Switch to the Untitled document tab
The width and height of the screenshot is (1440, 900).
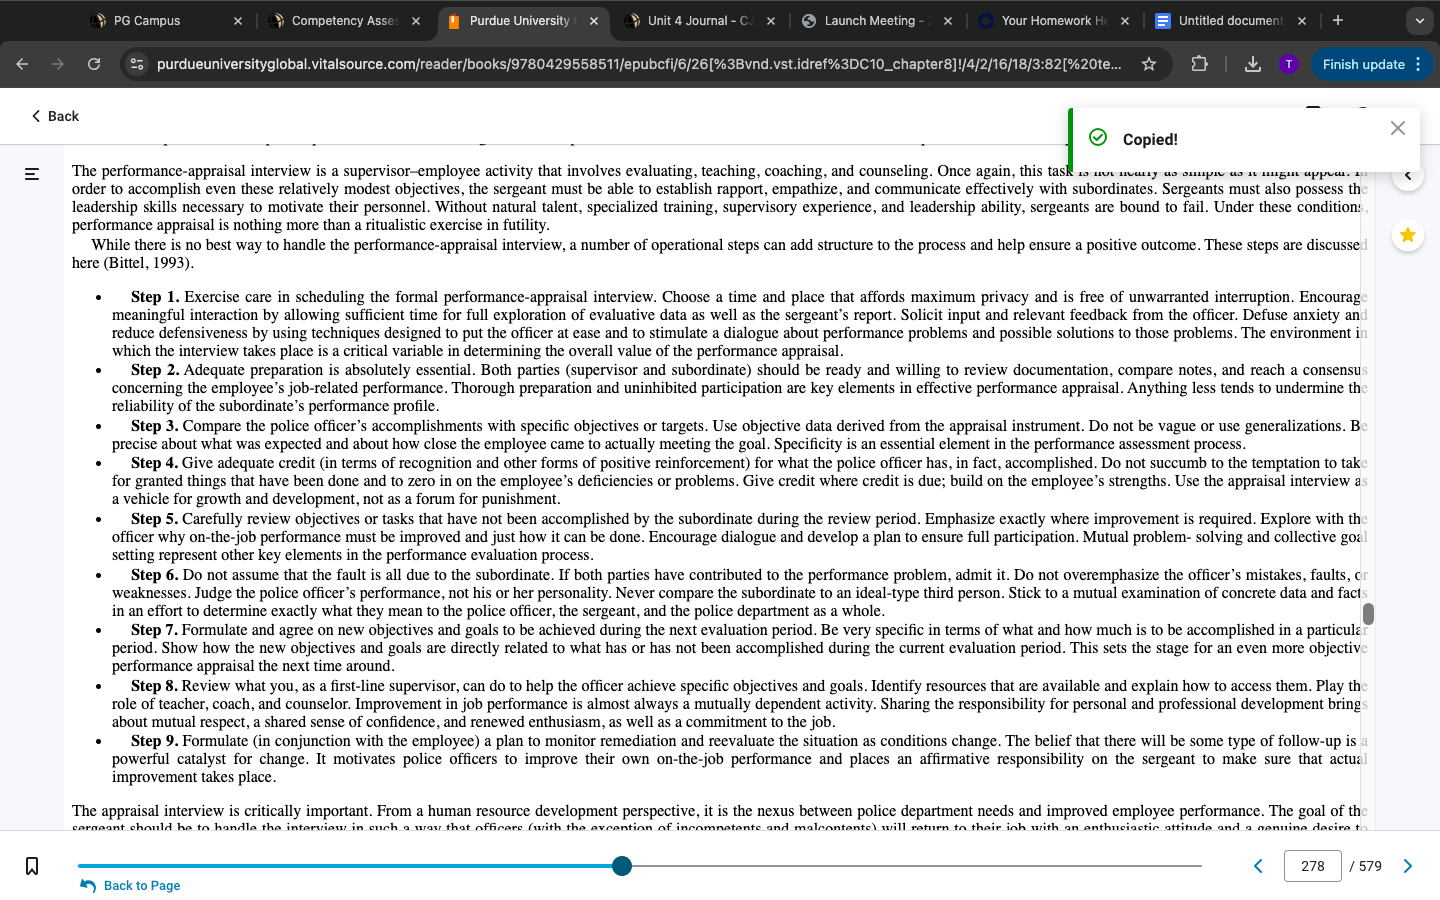point(1230,20)
